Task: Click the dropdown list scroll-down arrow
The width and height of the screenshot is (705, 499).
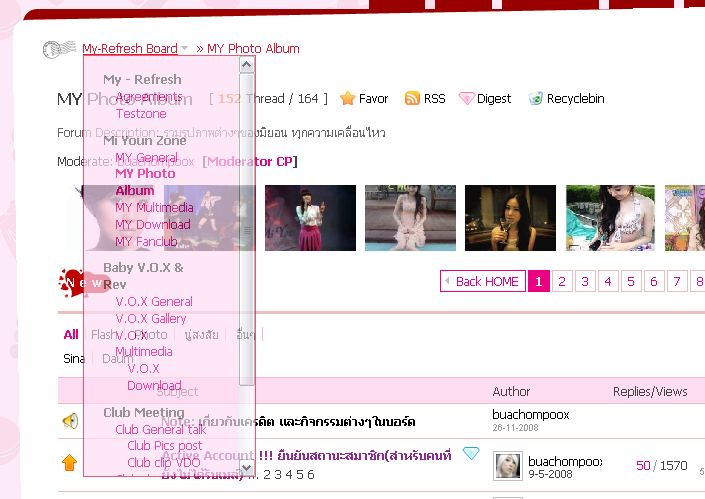Action: [x=246, y=468]
